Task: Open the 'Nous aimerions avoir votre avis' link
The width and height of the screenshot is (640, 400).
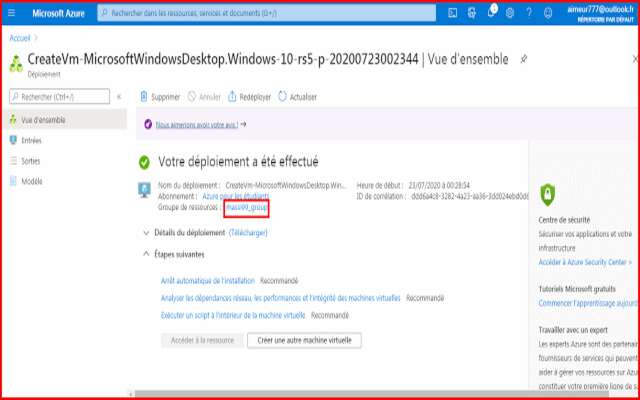Action: point(197,124)
